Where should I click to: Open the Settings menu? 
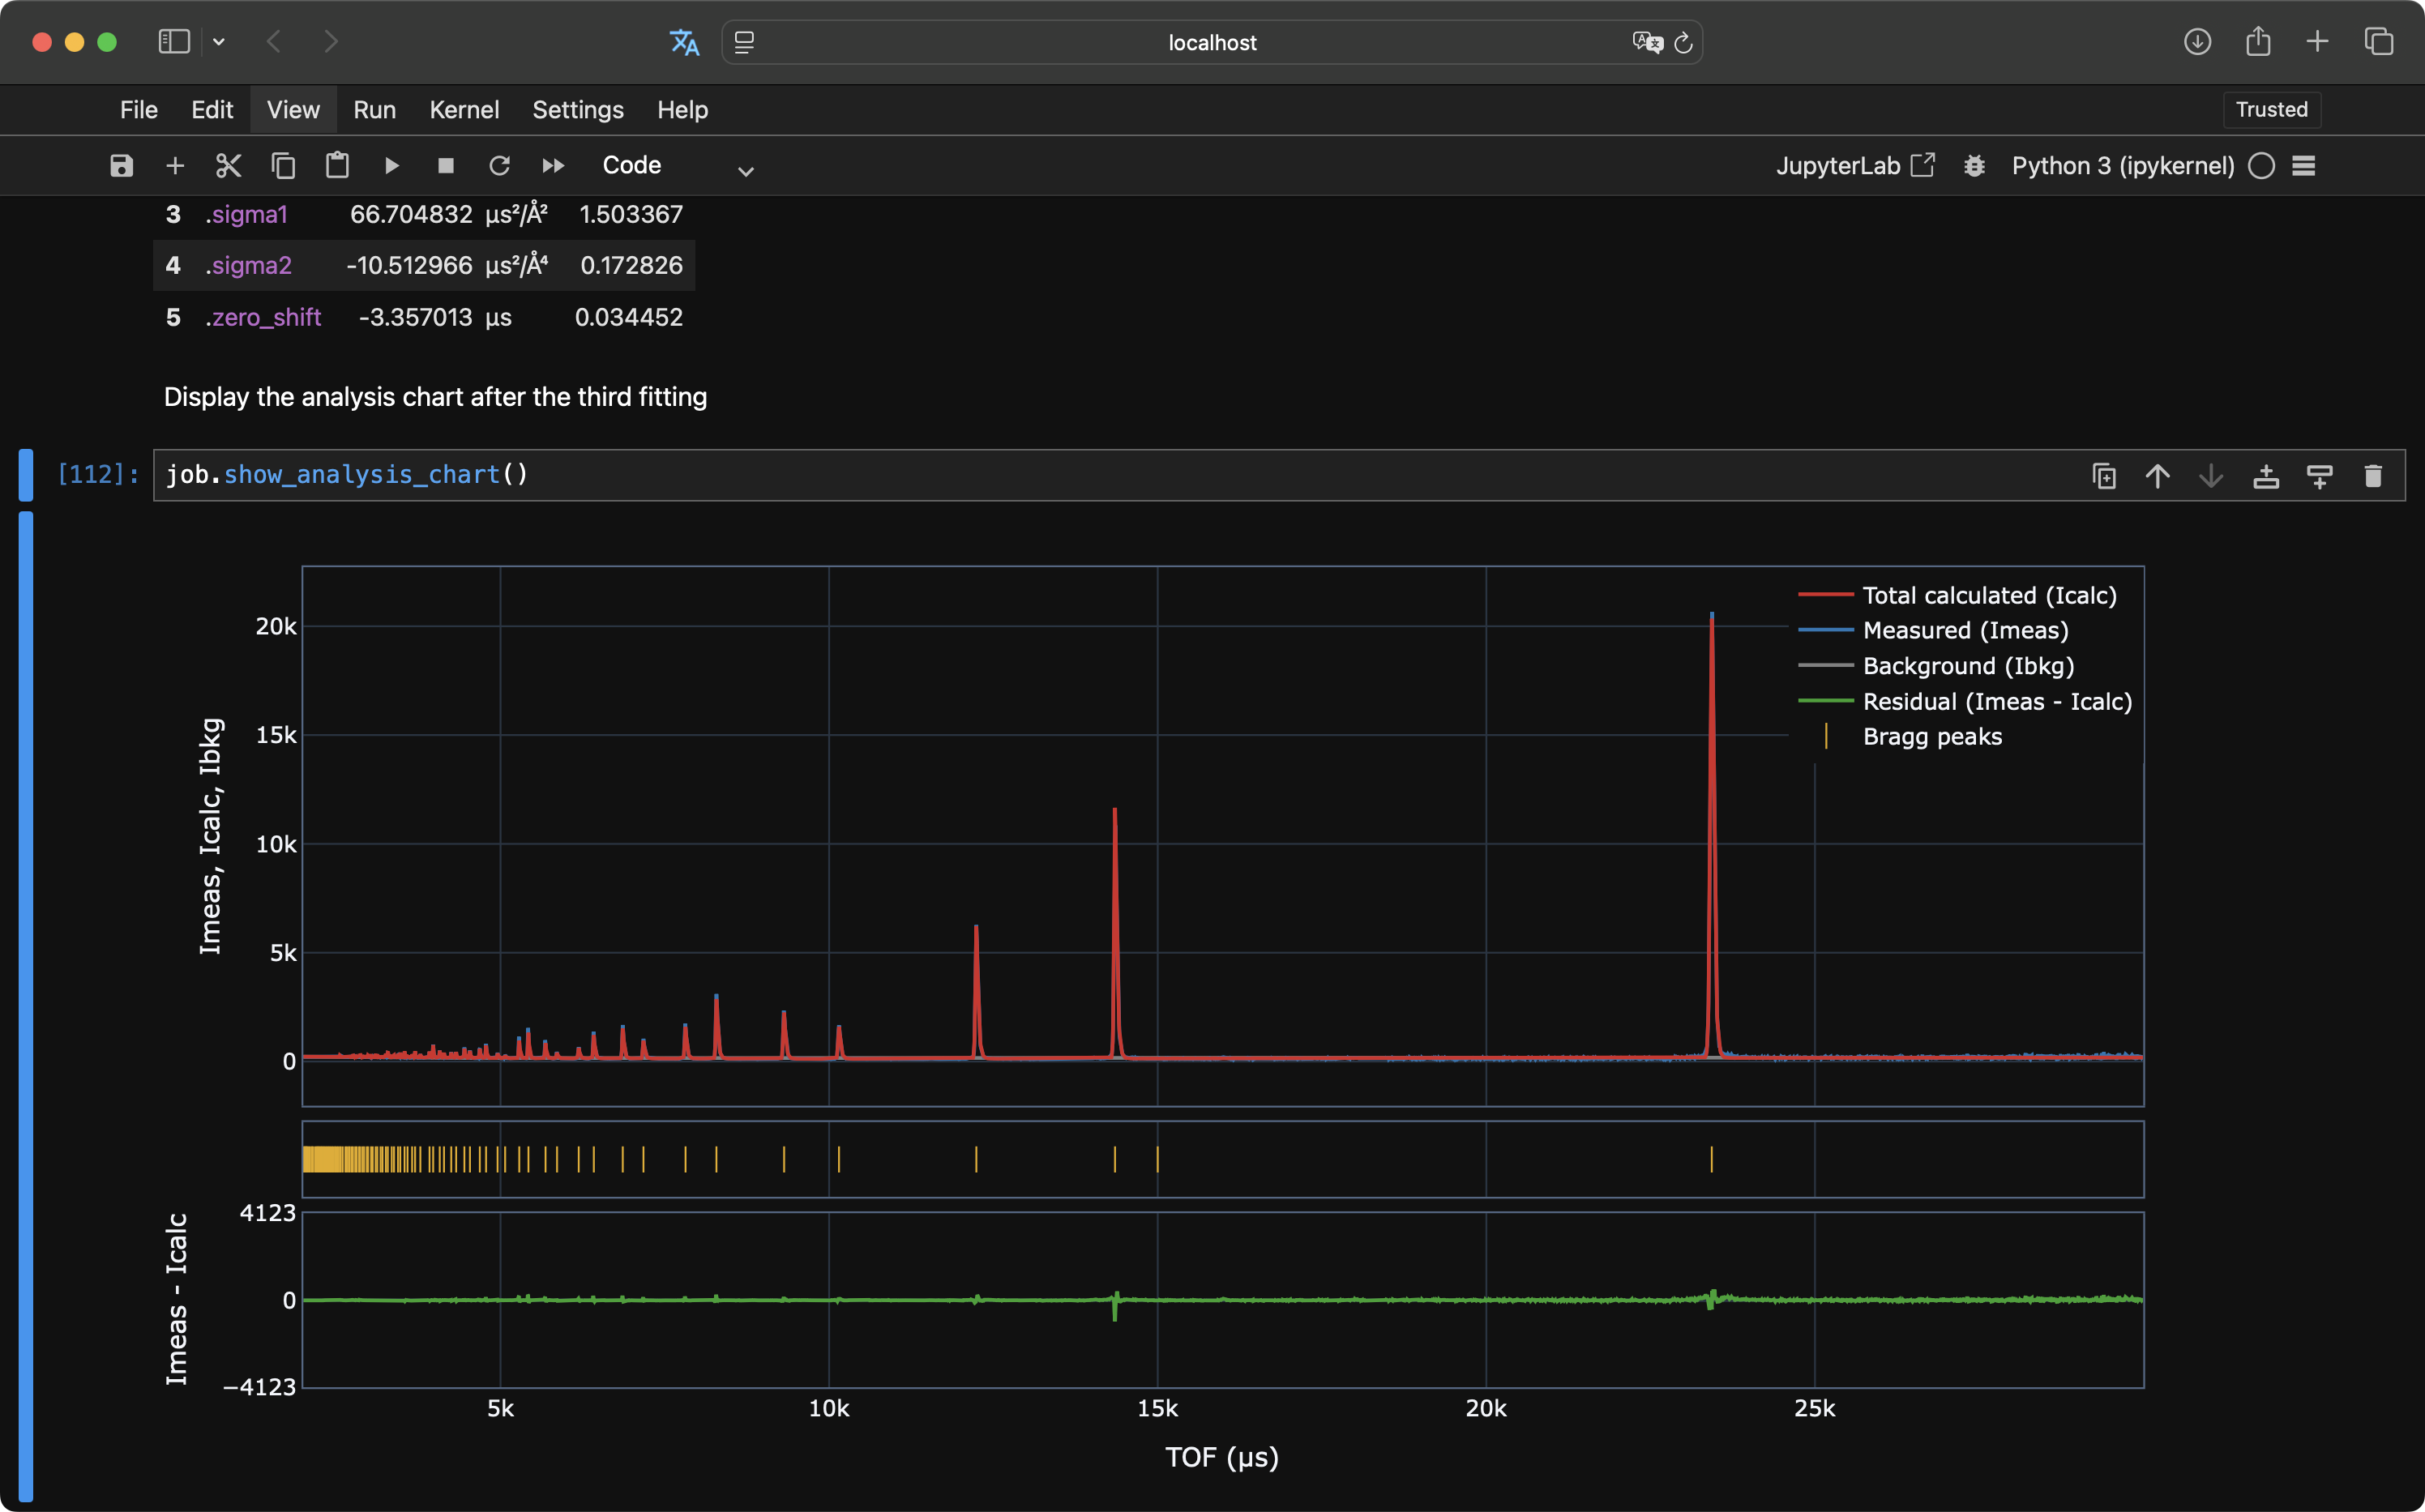(577, 110)
